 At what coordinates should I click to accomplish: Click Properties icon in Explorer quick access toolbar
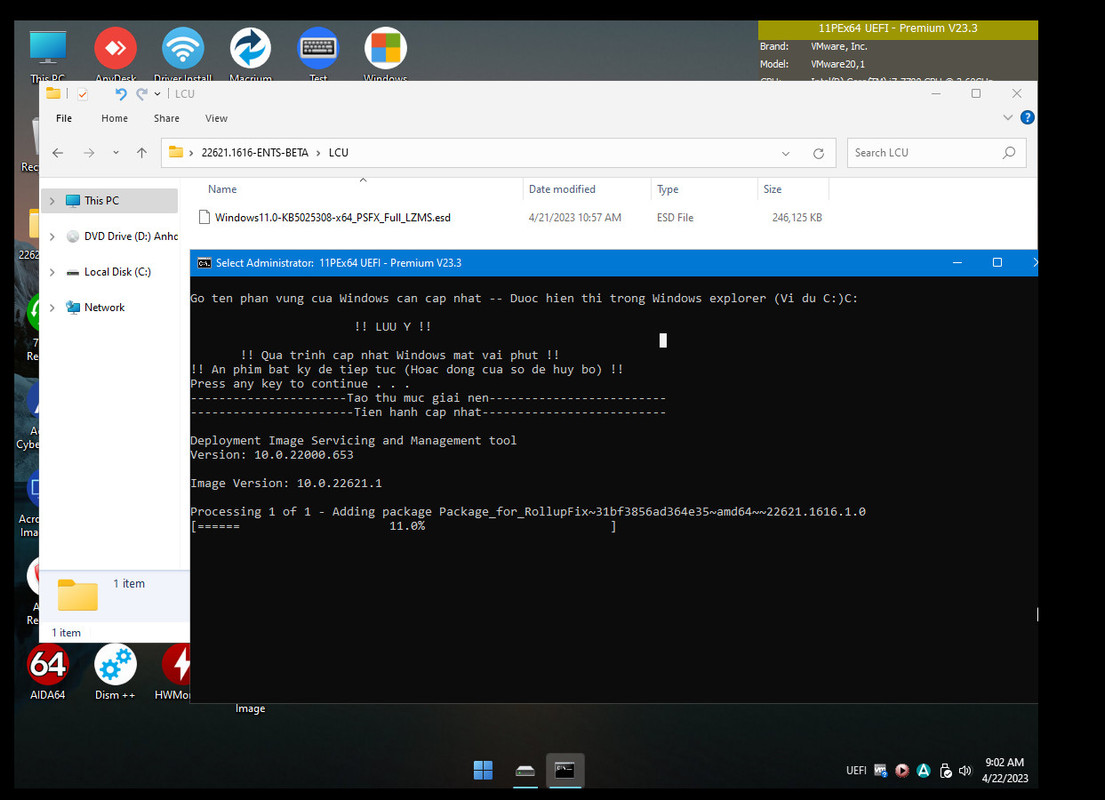coord(82,94)
